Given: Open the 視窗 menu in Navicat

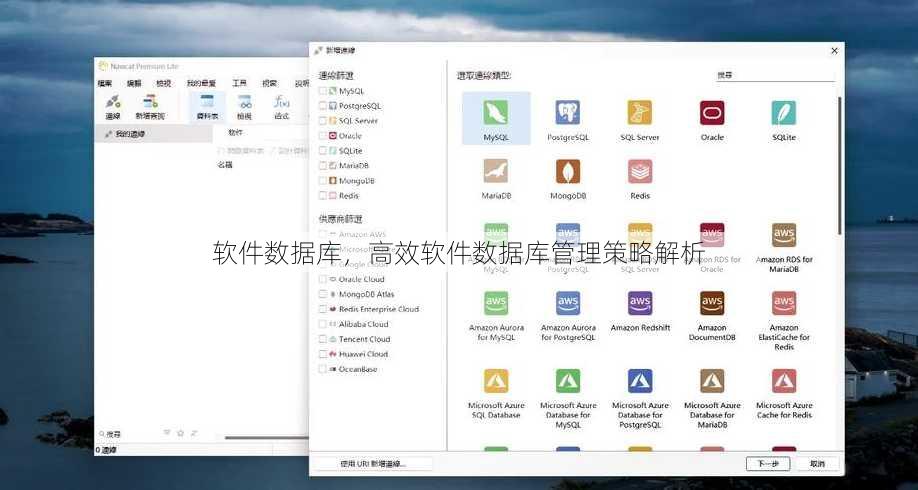Looking at the screenshot, I should tap(270, 84).
